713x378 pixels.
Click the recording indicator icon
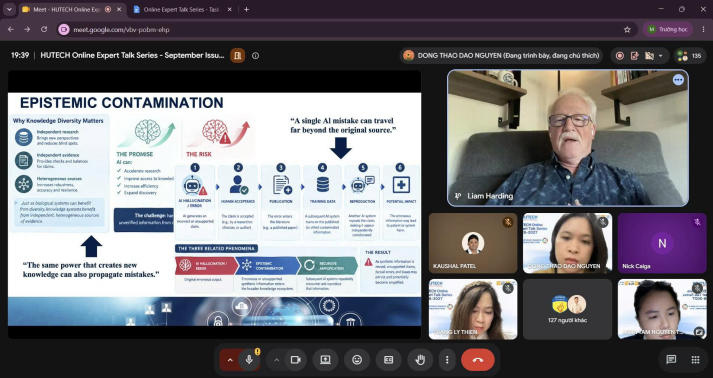[619, 55]
